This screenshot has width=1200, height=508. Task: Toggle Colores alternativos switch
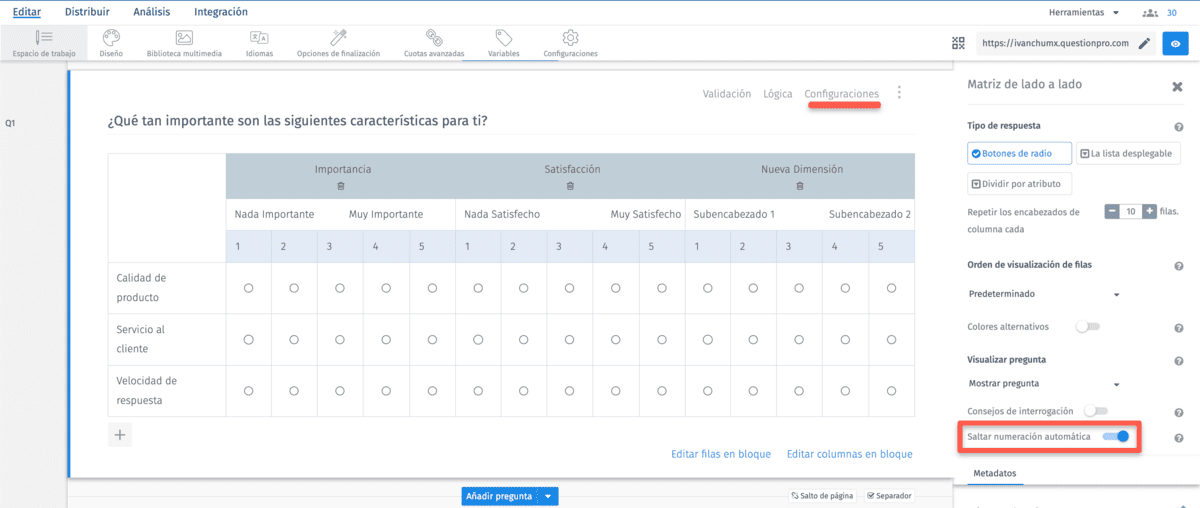click(x=1087, y=327)
